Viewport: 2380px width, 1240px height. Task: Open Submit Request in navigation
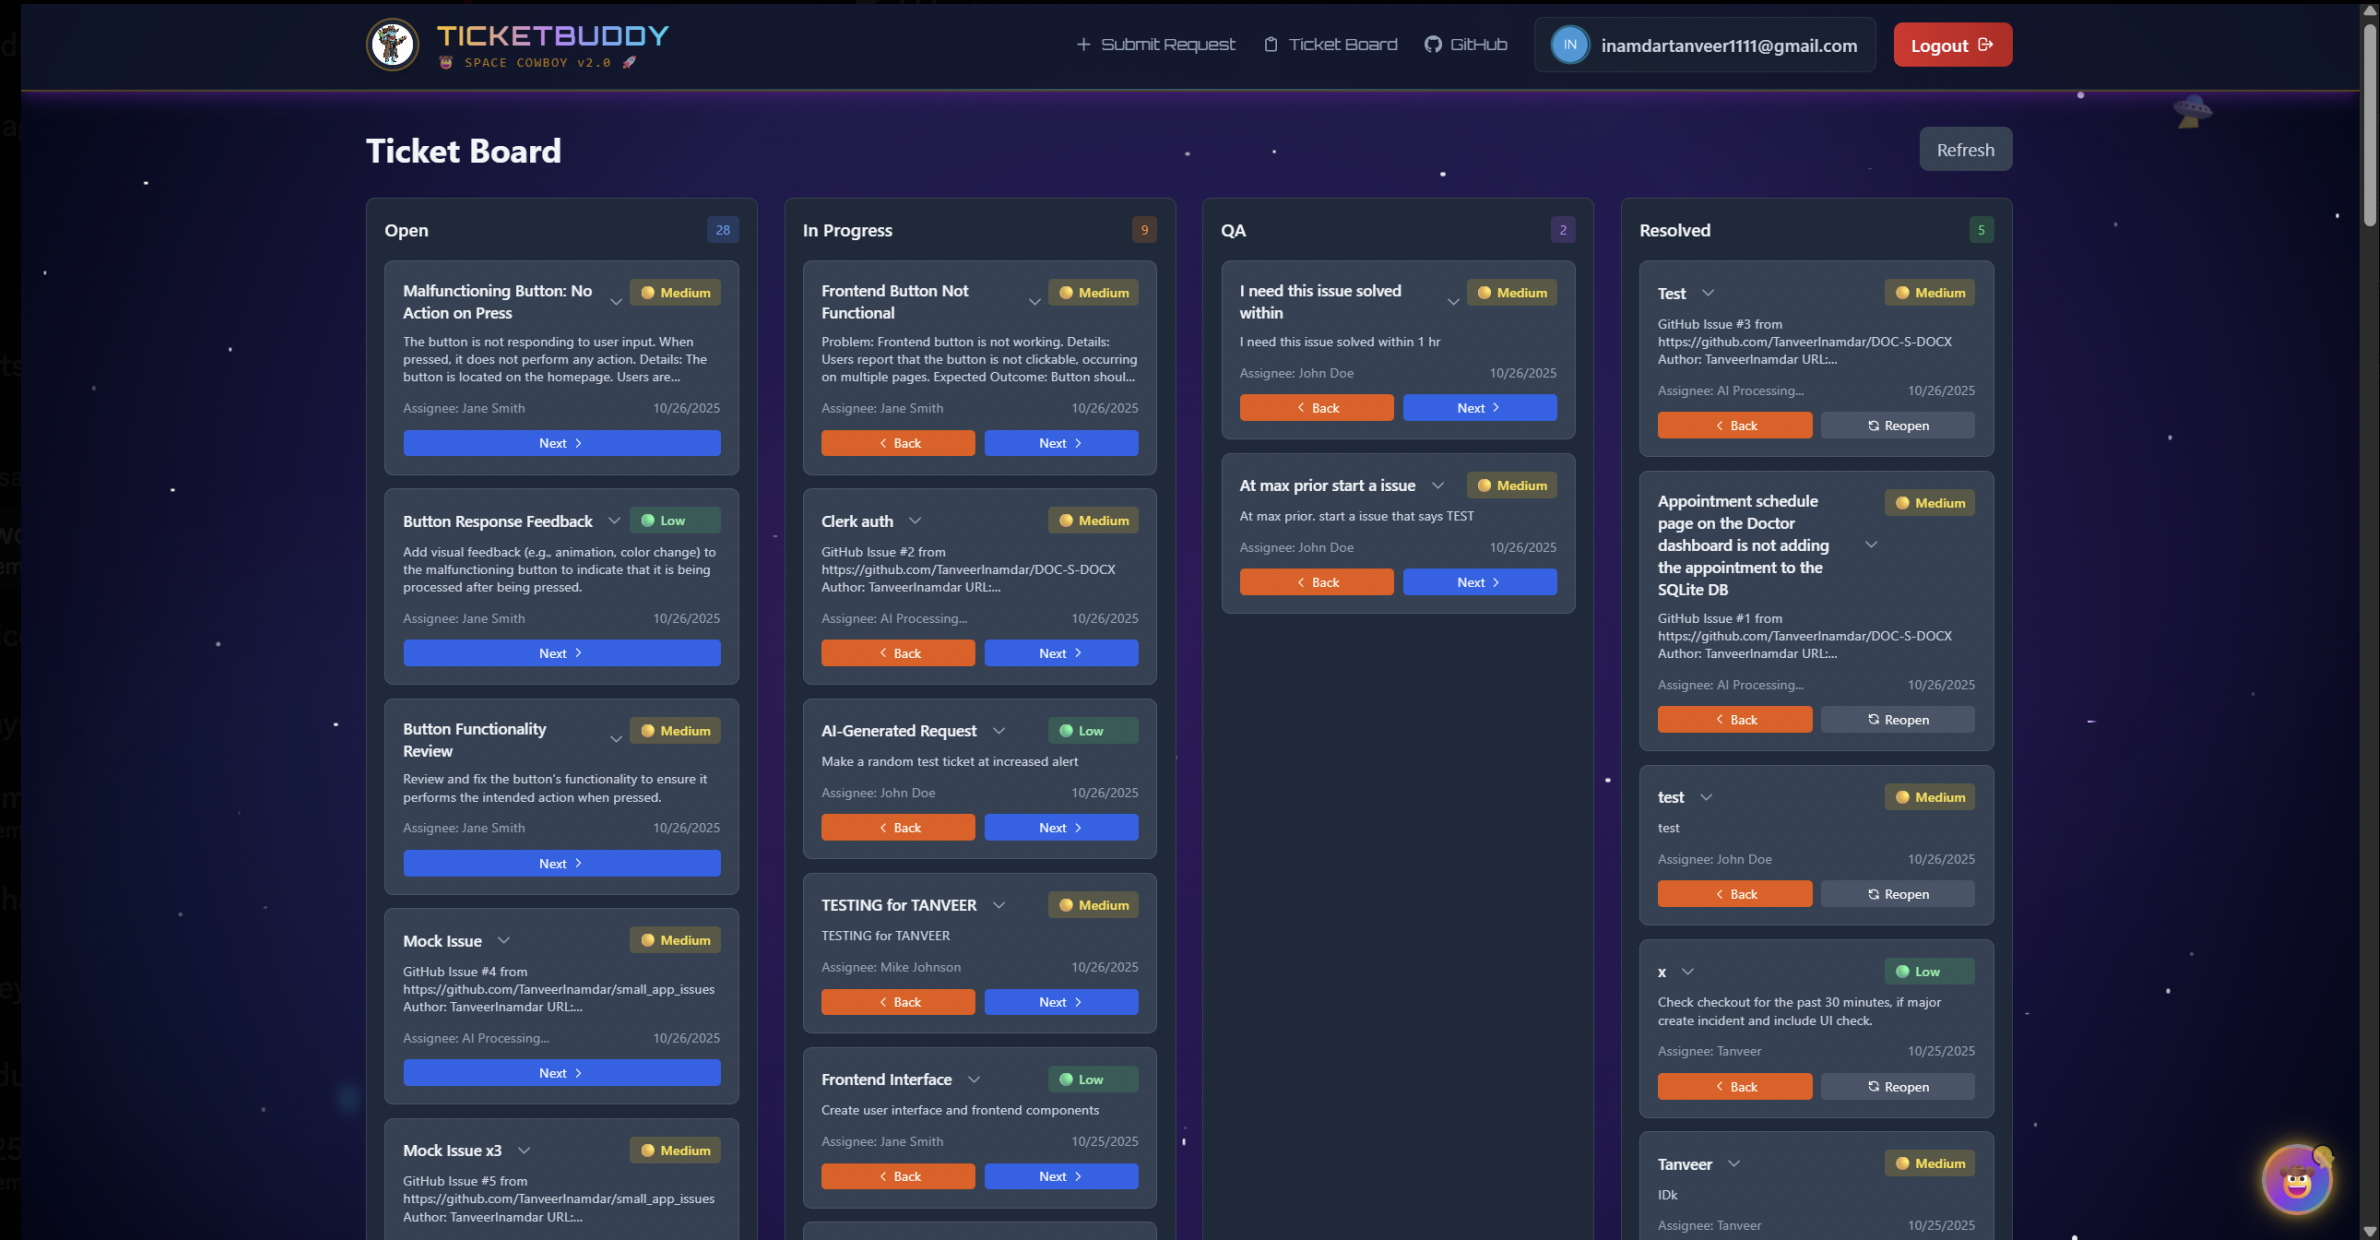(x=1155, y=45)
